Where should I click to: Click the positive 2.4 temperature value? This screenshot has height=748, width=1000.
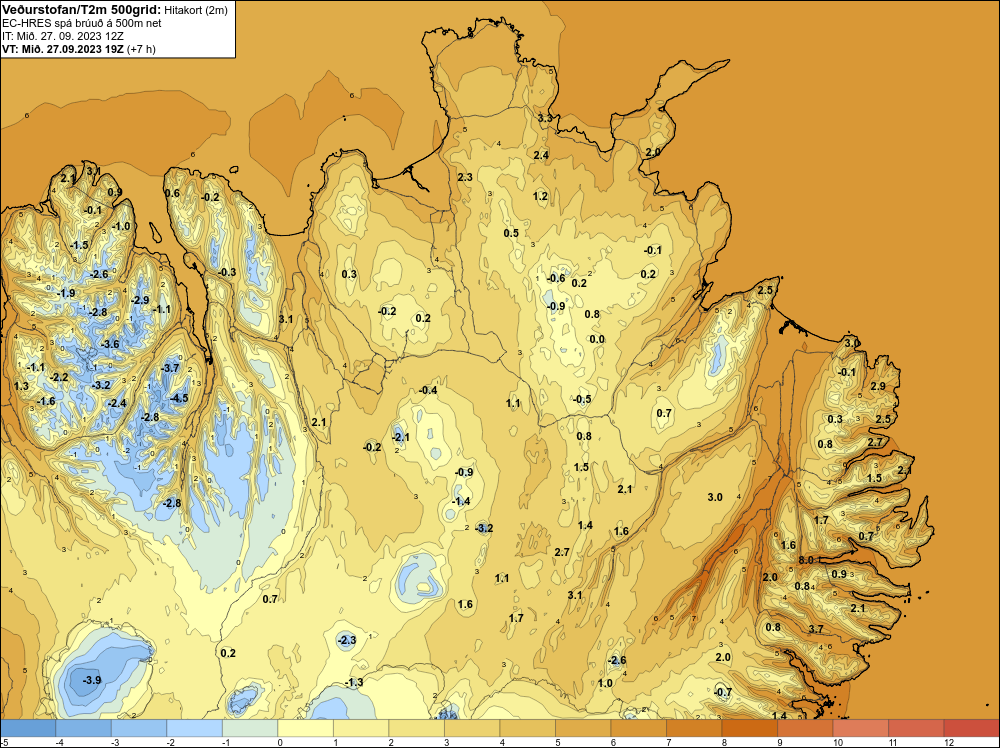coord(541,155)
